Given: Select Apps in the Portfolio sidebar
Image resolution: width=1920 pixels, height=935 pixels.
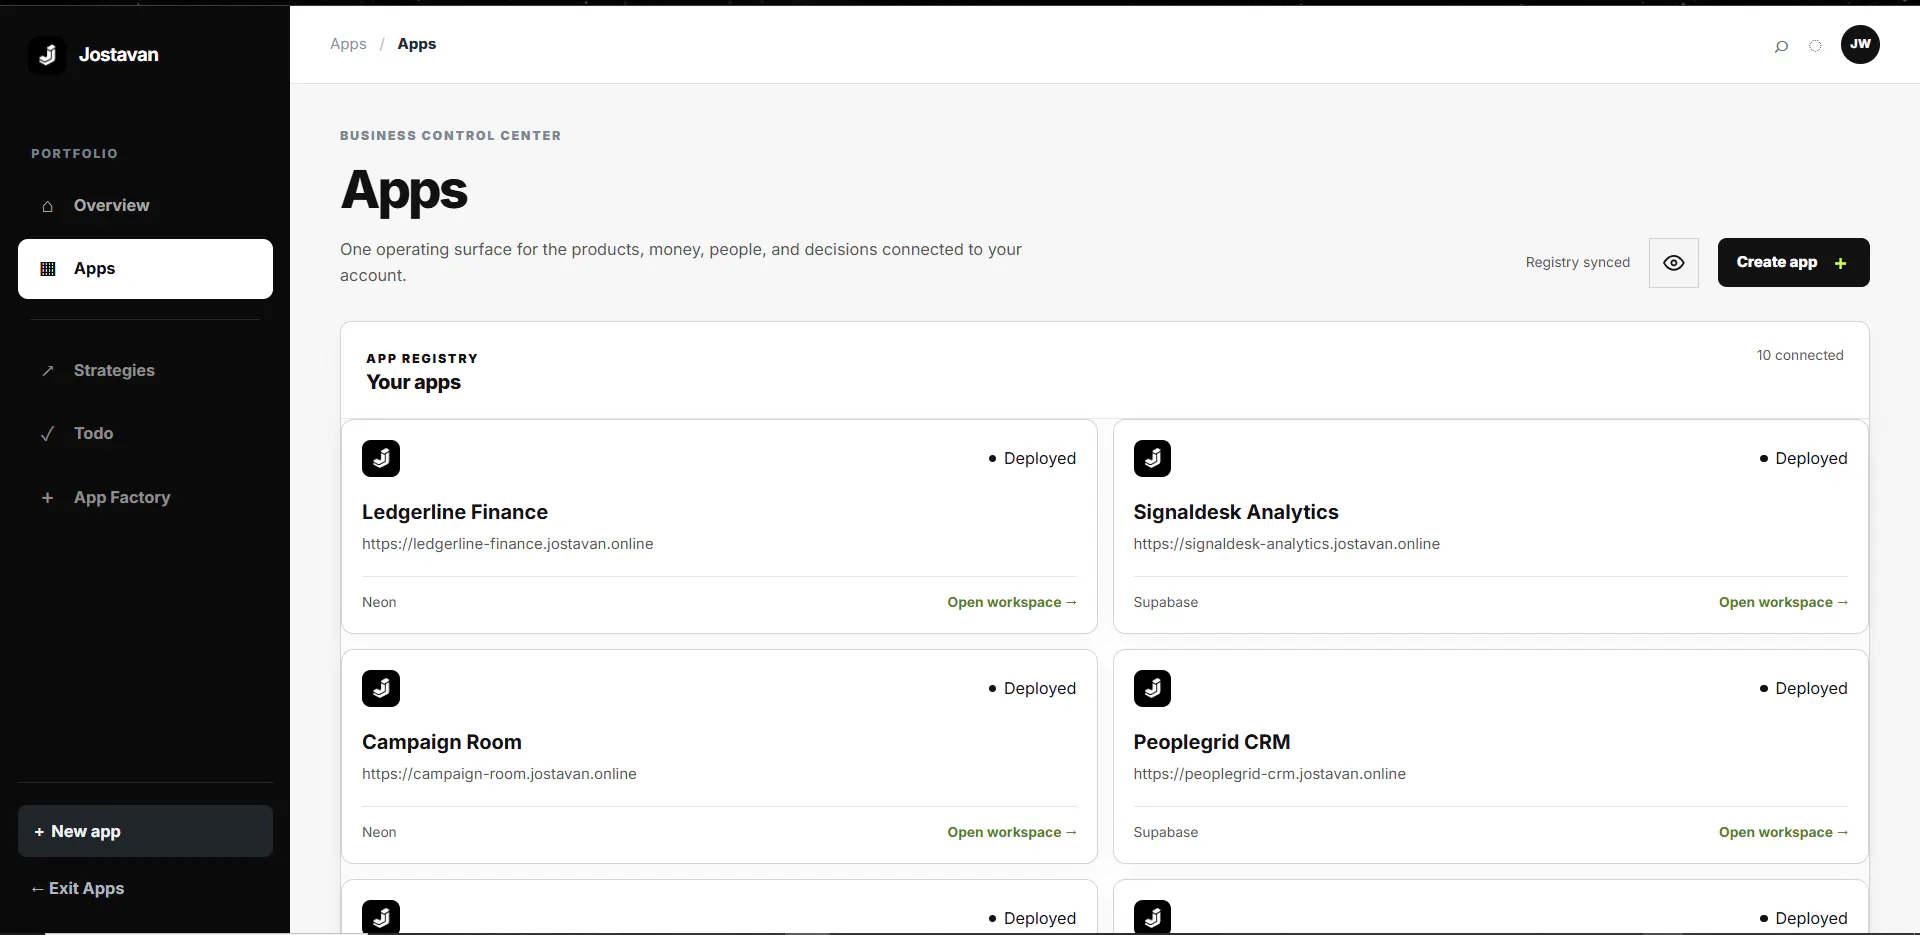Looking at the screenshot, I should coord(145,269).
